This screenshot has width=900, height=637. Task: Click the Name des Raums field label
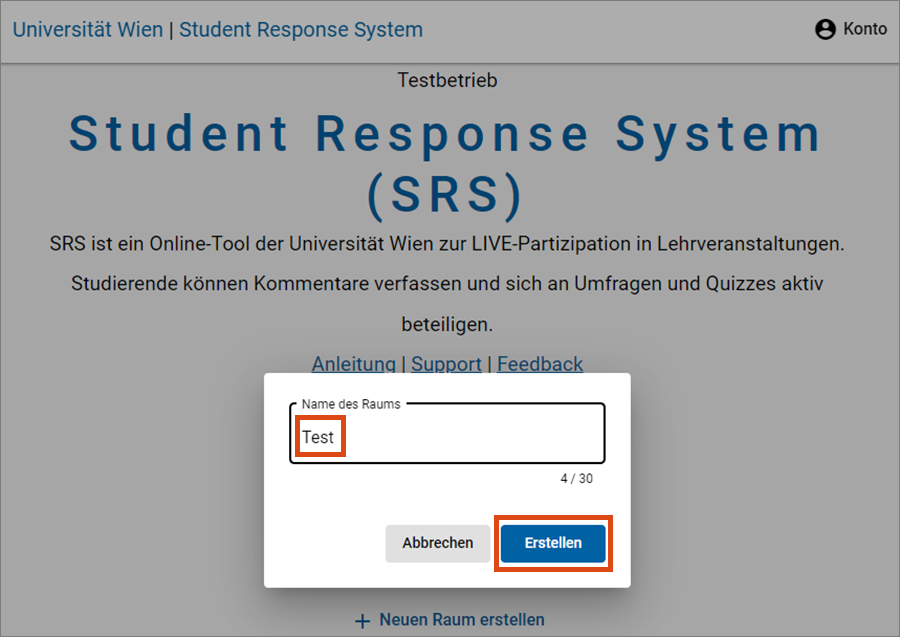click(x=351, y=404)
